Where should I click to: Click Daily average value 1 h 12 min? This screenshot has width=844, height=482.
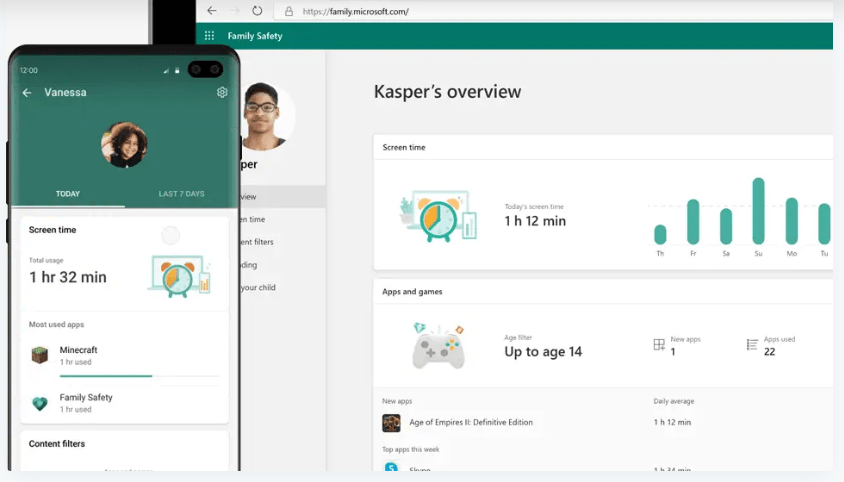(x=672, y=422)
